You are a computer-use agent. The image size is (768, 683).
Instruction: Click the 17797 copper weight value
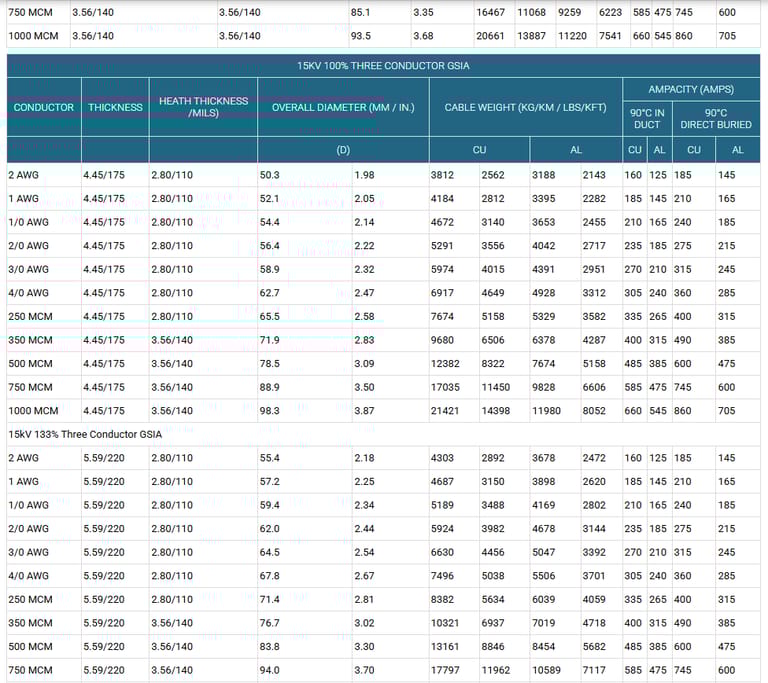446,670
